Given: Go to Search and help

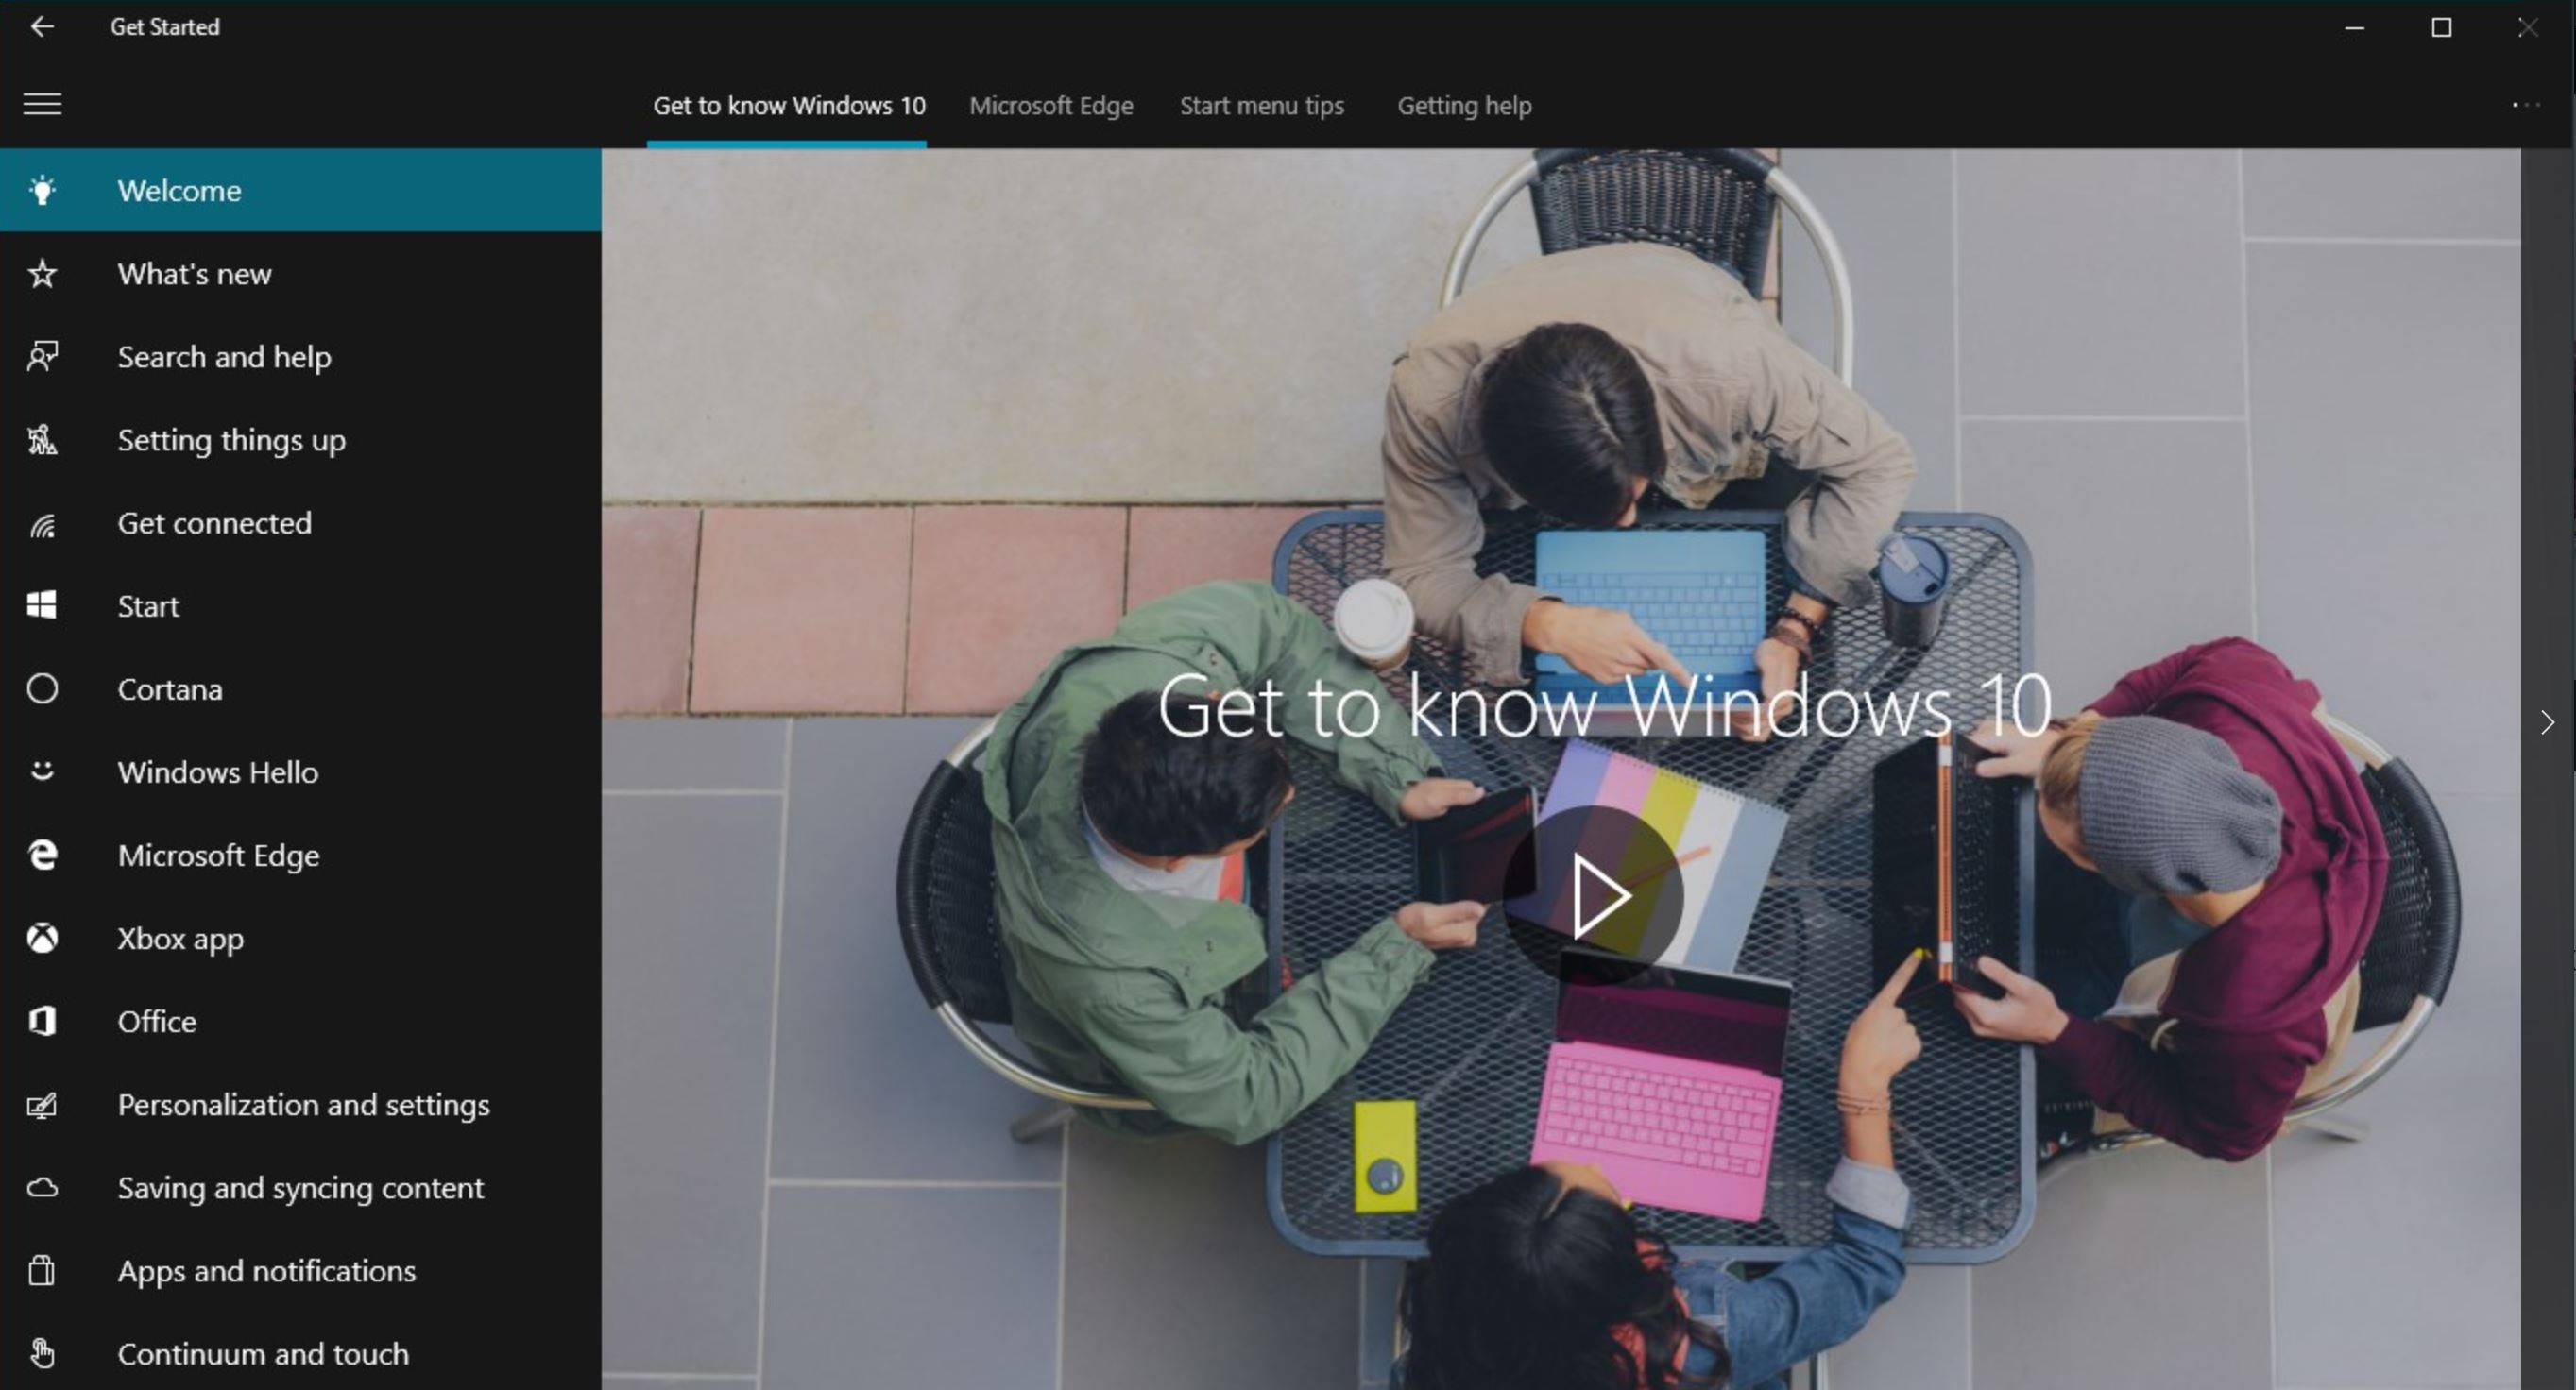Looking at the screenshot, I should tap(224, 357).
